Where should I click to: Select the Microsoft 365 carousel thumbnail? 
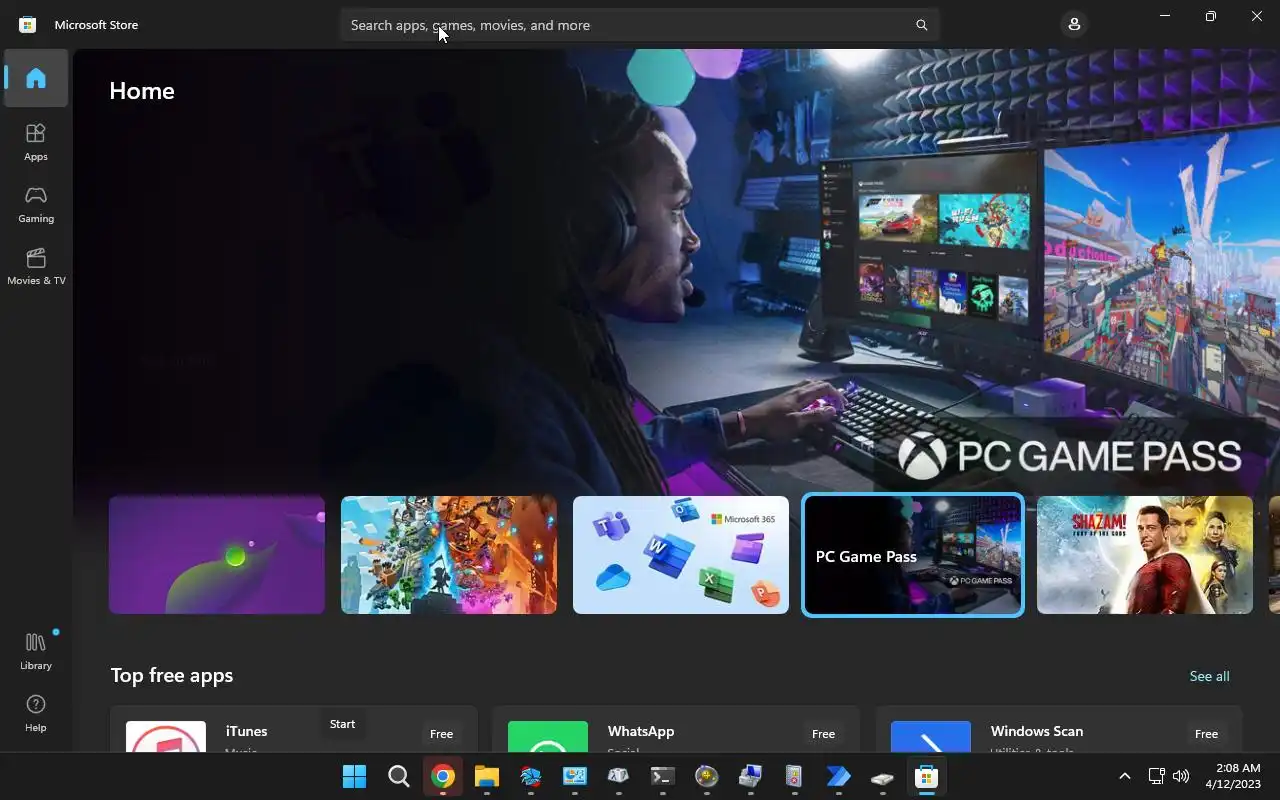click(681, 555)
